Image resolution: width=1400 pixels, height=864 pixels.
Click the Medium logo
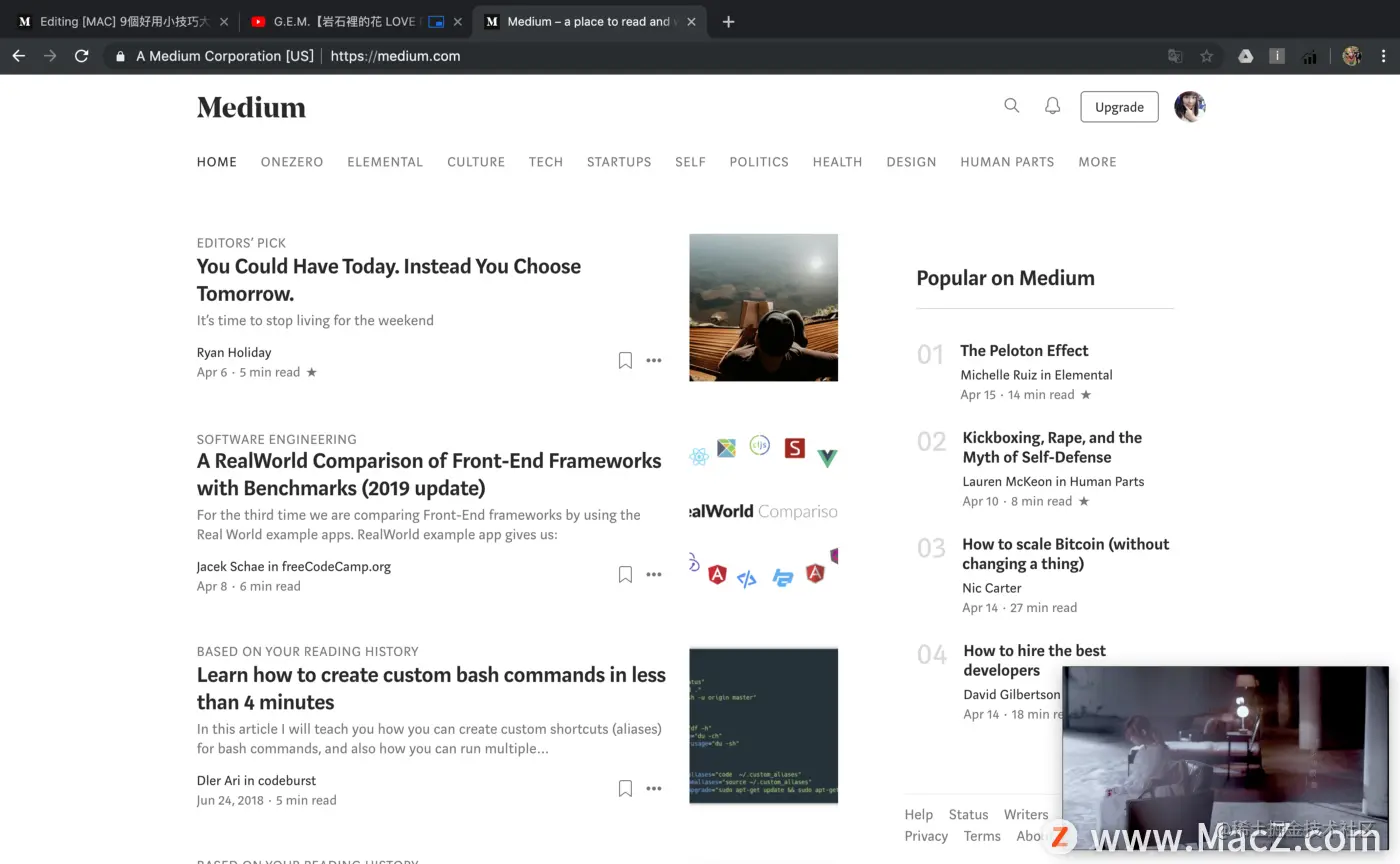251,107
